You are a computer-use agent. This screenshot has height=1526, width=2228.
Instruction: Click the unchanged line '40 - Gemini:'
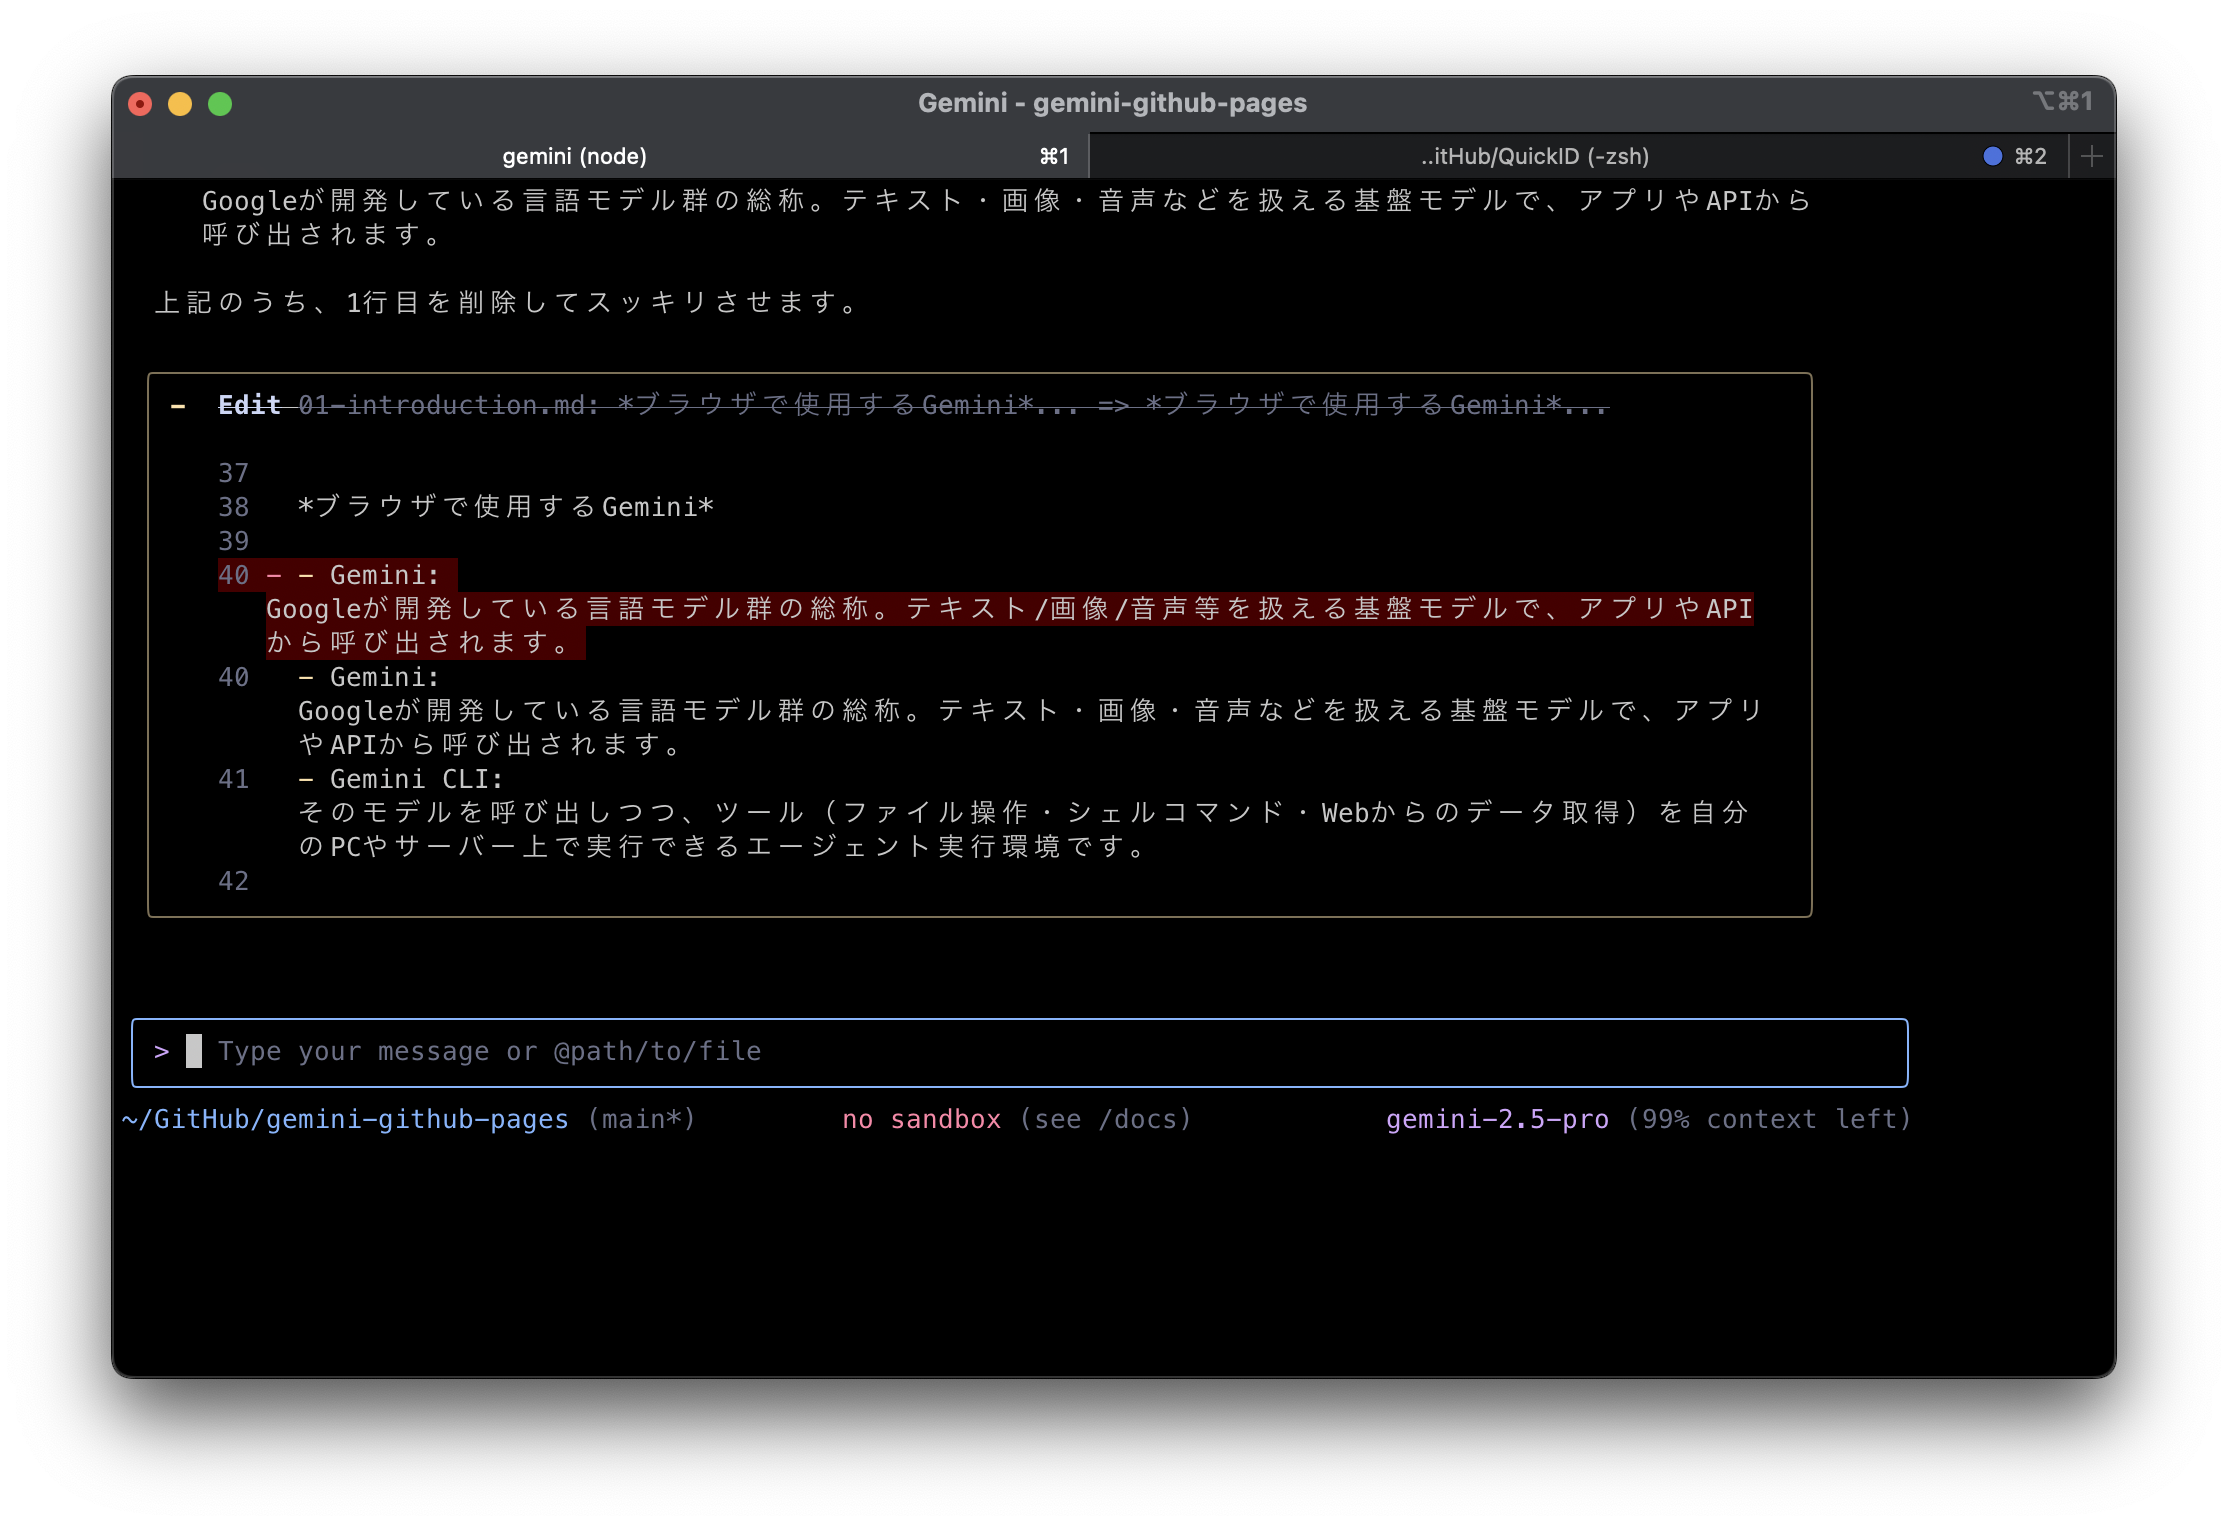(329, 677)
